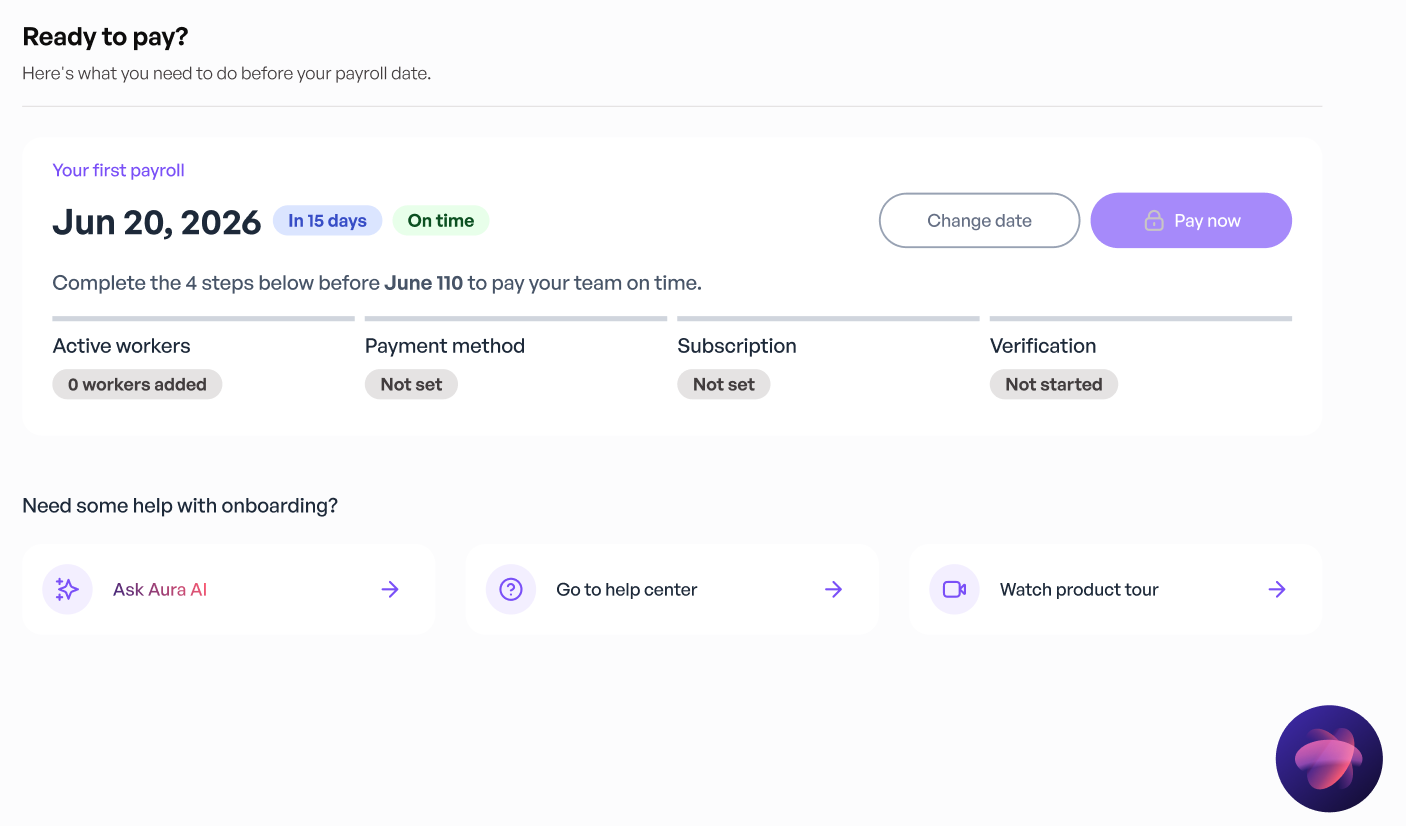Click the Aura AI sparkle icon
Viewport: 1406px width, 826px height.
coord(67,589)
